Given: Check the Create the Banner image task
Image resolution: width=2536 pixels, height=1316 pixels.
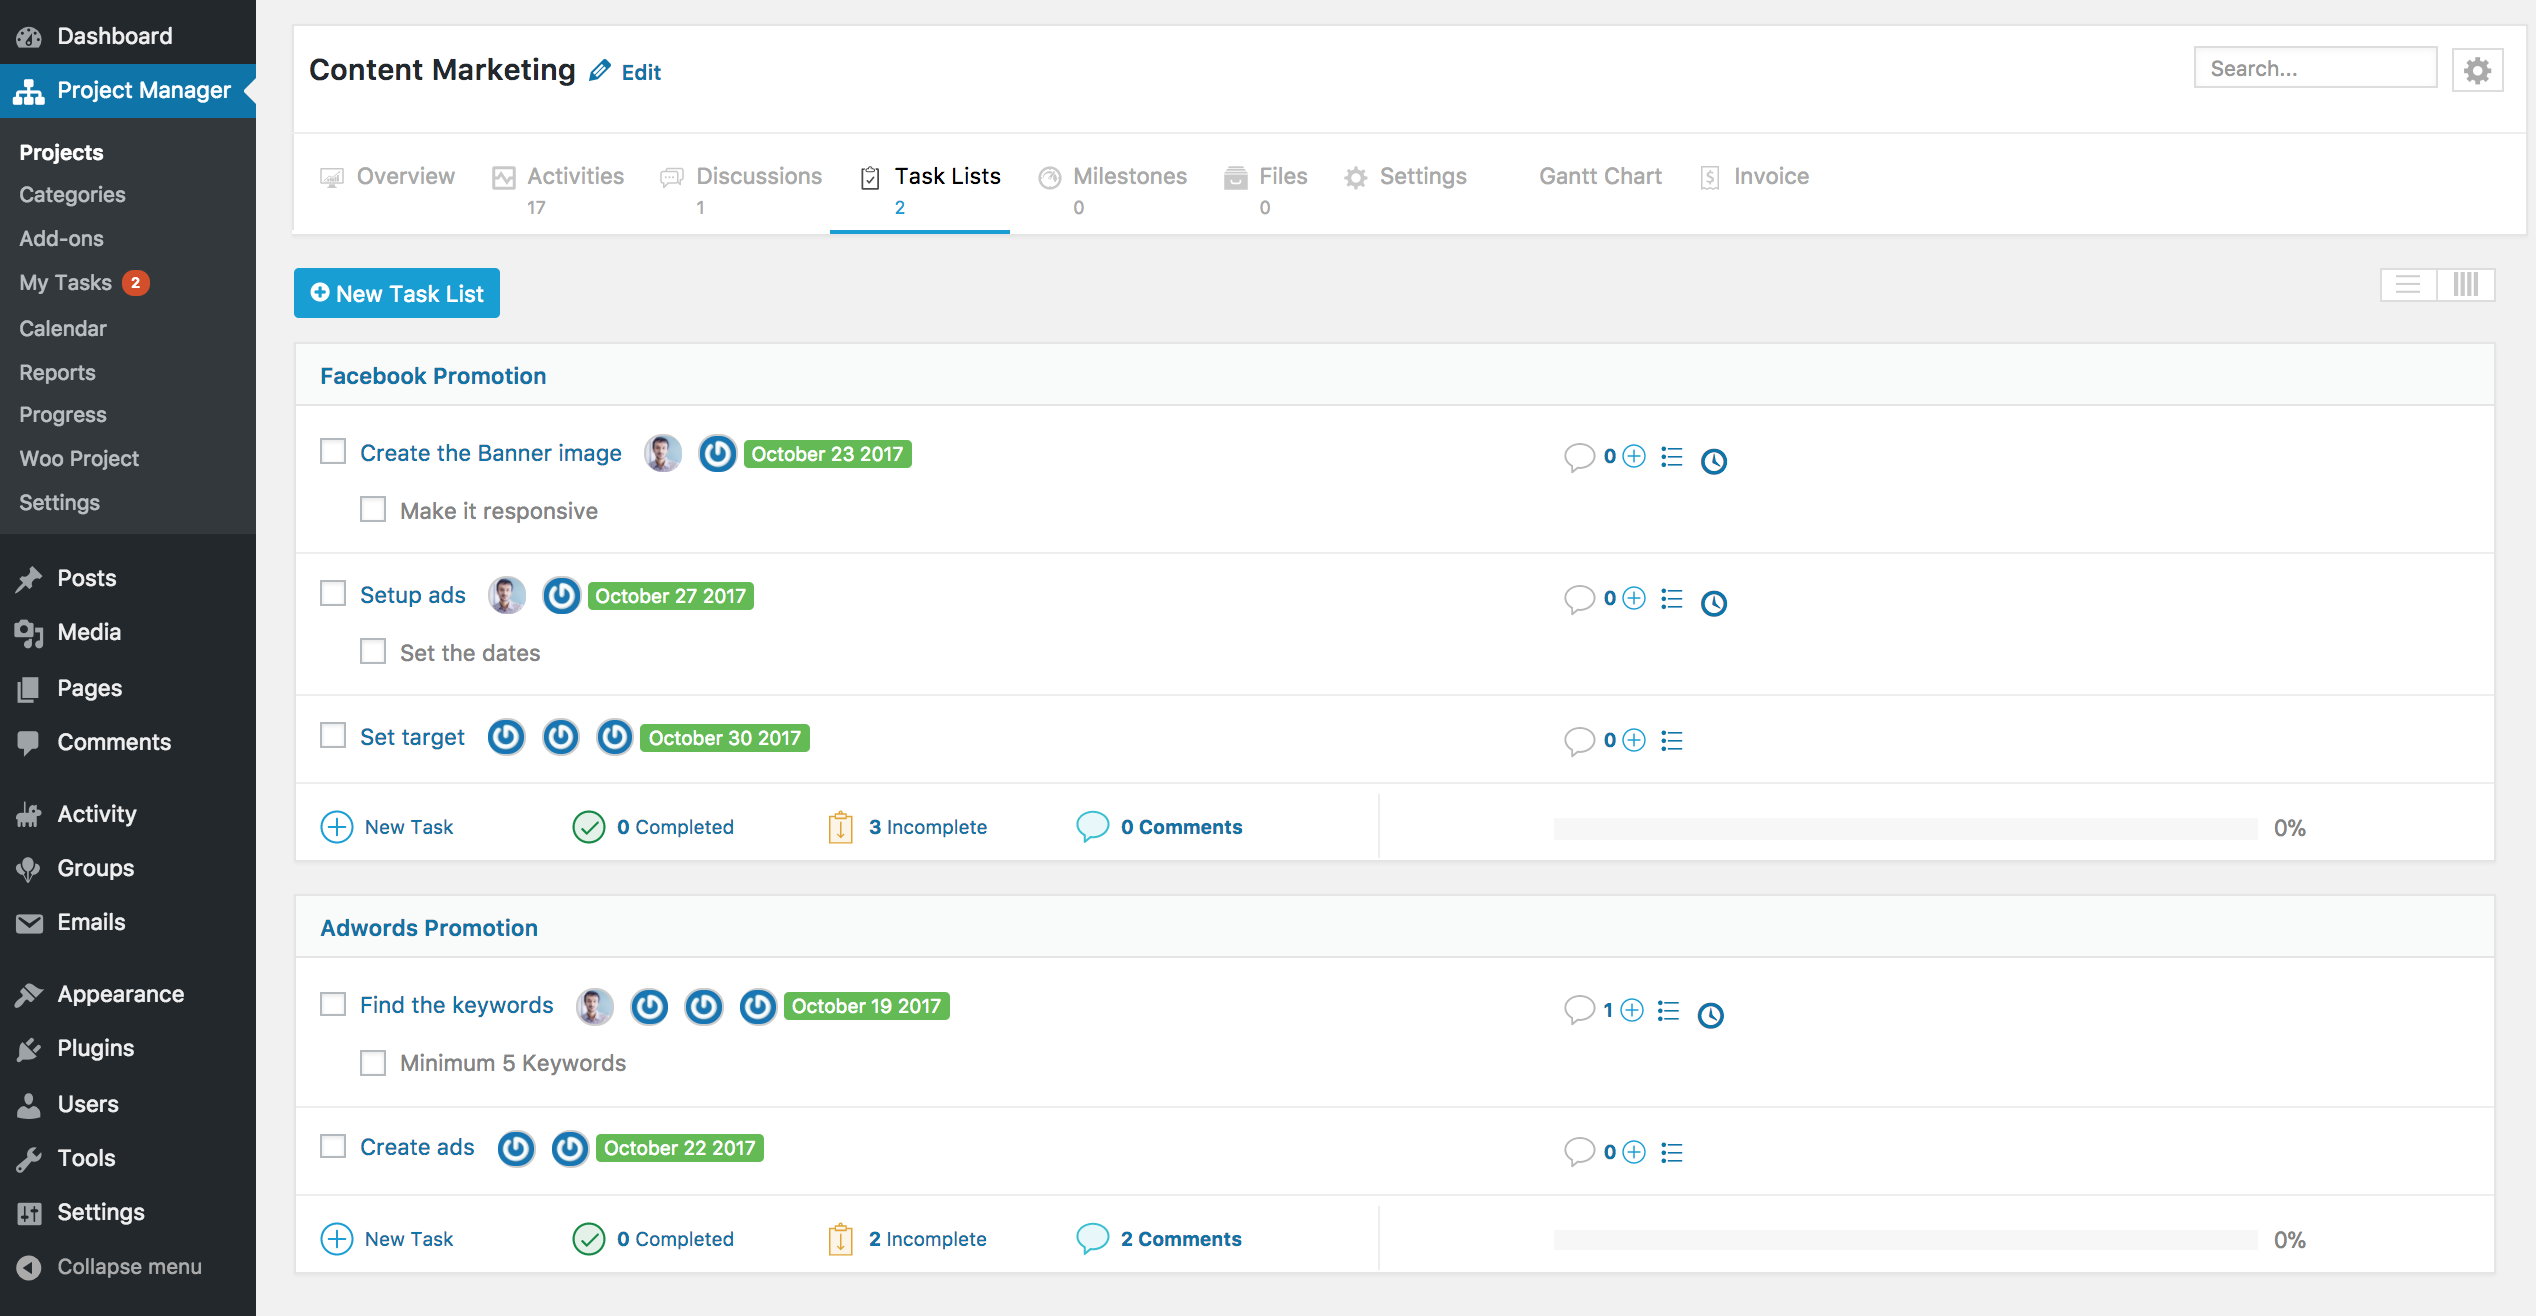Looking at the screenshot, I should [333, 452].
